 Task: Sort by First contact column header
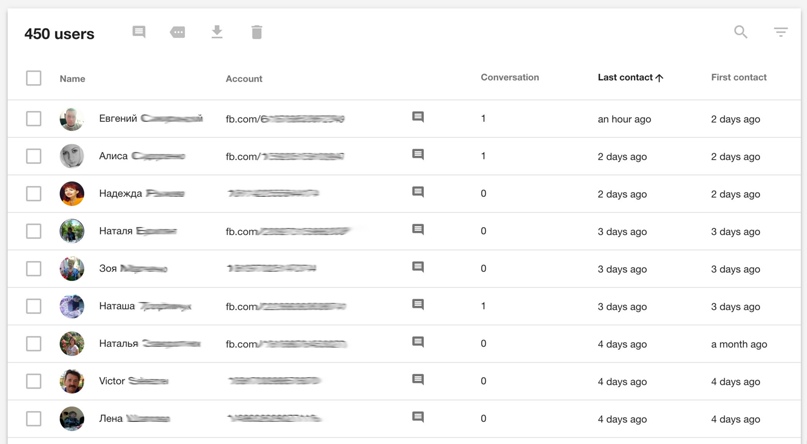tap(739, 77)
